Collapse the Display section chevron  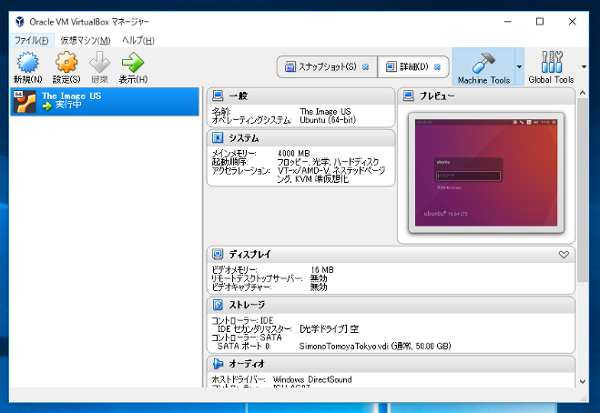pyautogui.click(x=563, y=255)
